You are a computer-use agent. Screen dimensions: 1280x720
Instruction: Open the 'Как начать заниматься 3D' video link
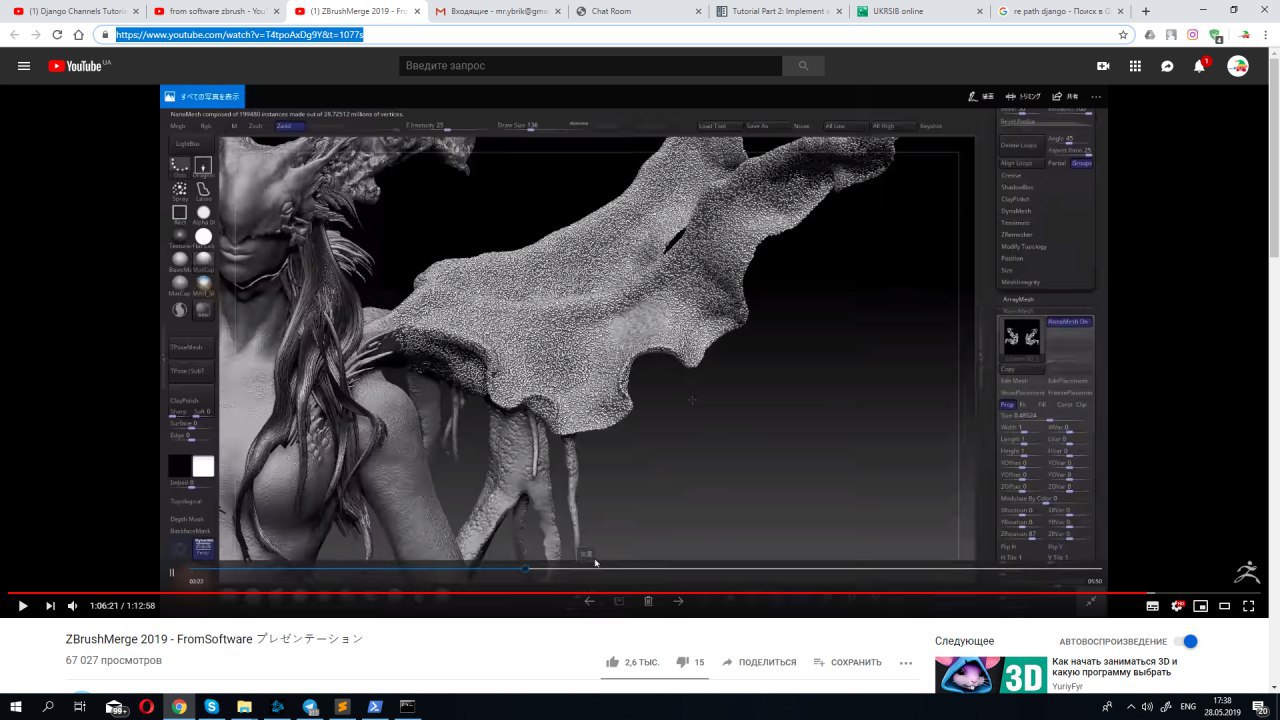point(1115,667)
